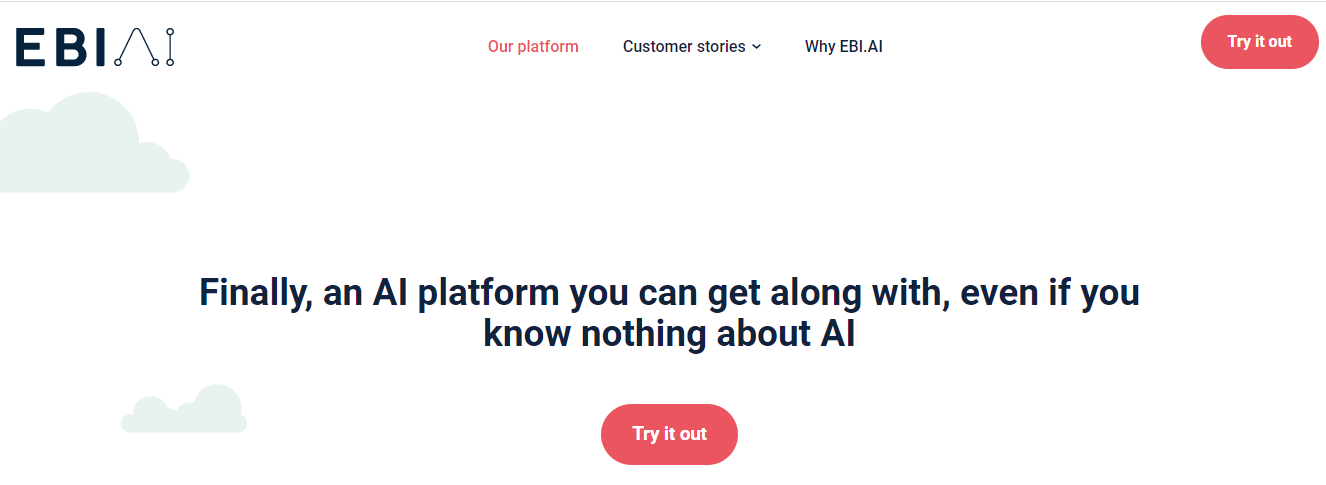Click the text 'know nothing about AI'
The height and width of the screenshot is (485, 1326).
pos(669,334)
